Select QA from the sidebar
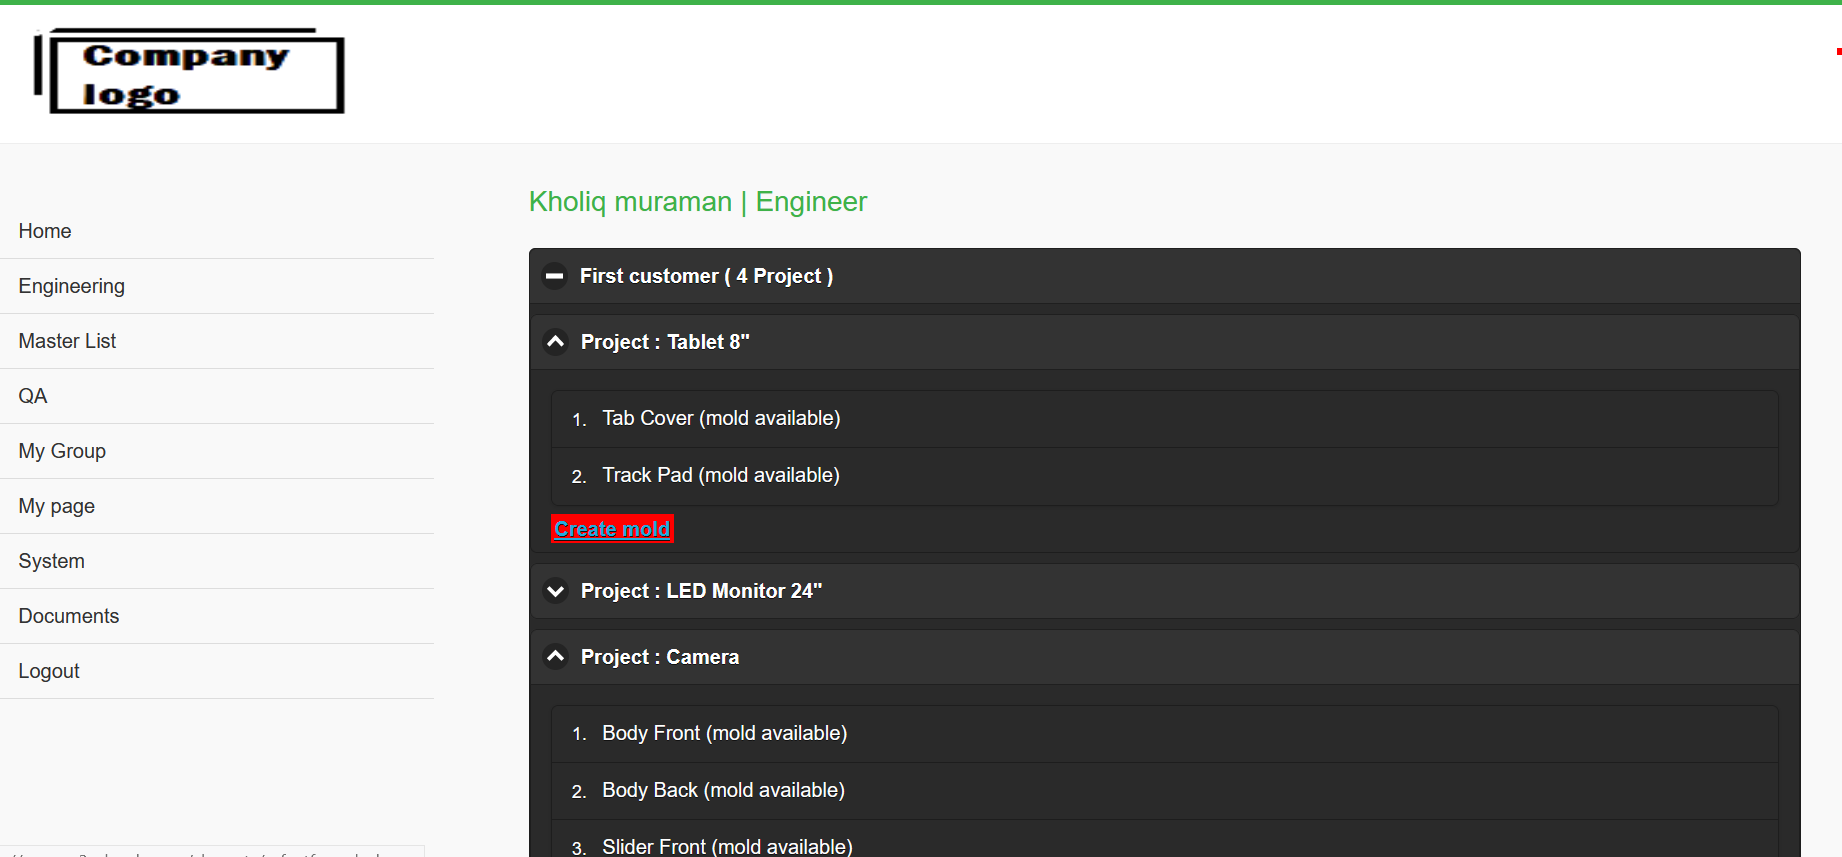Screen dimensions: 1842x857 (33, 396)
